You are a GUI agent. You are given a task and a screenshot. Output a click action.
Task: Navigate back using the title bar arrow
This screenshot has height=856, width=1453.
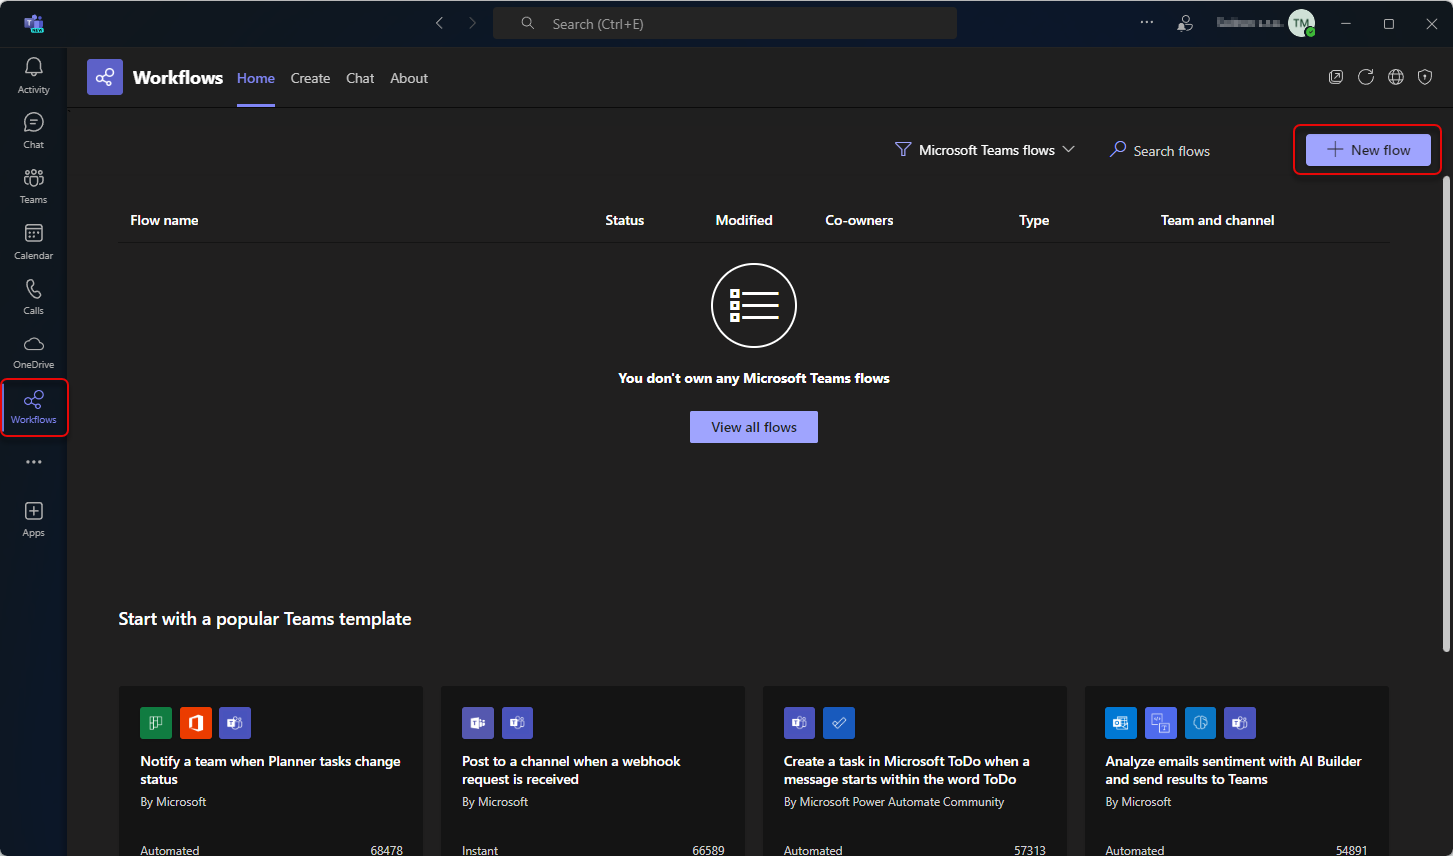pyautogui.click(x=439, y=23)
